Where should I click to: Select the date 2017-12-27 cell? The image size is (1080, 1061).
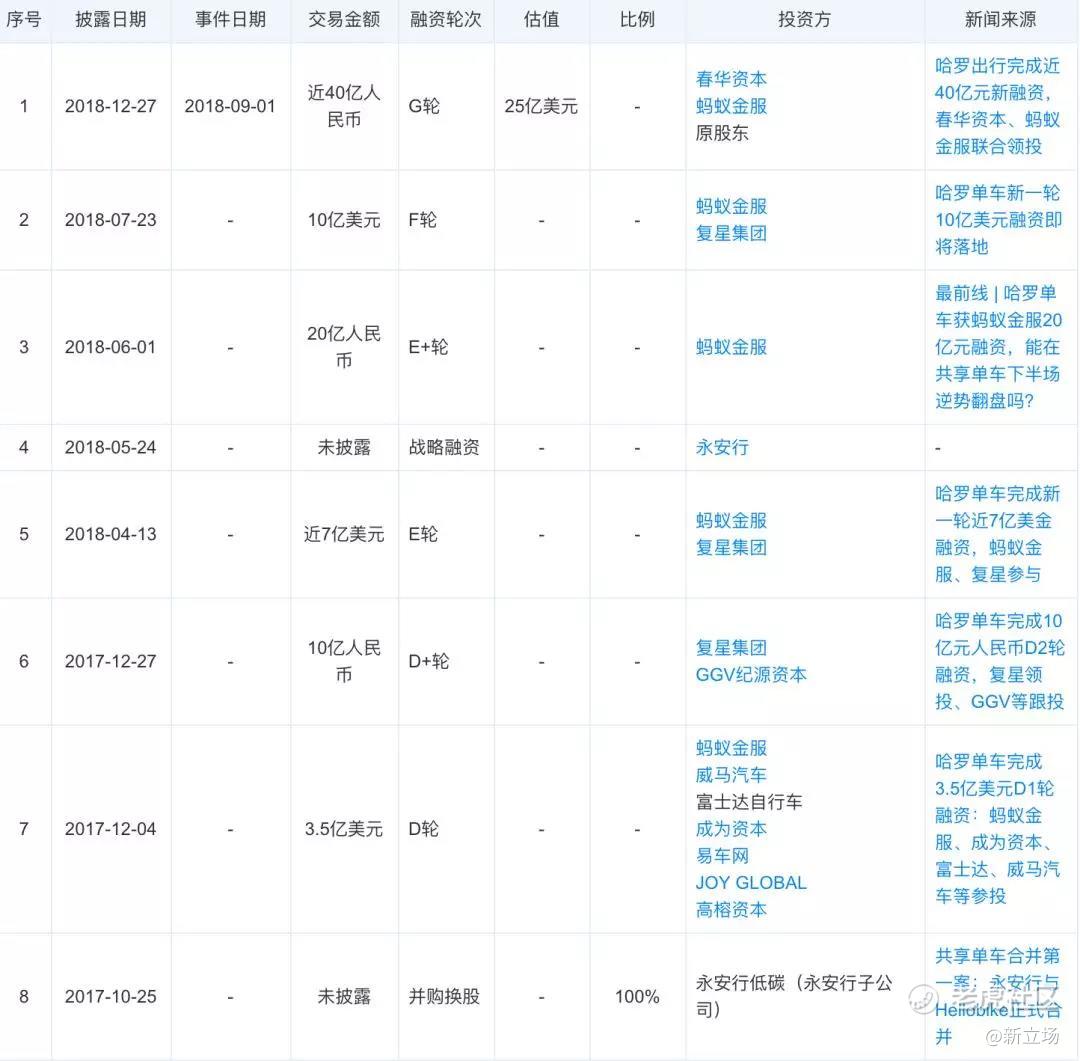point(111,661)
